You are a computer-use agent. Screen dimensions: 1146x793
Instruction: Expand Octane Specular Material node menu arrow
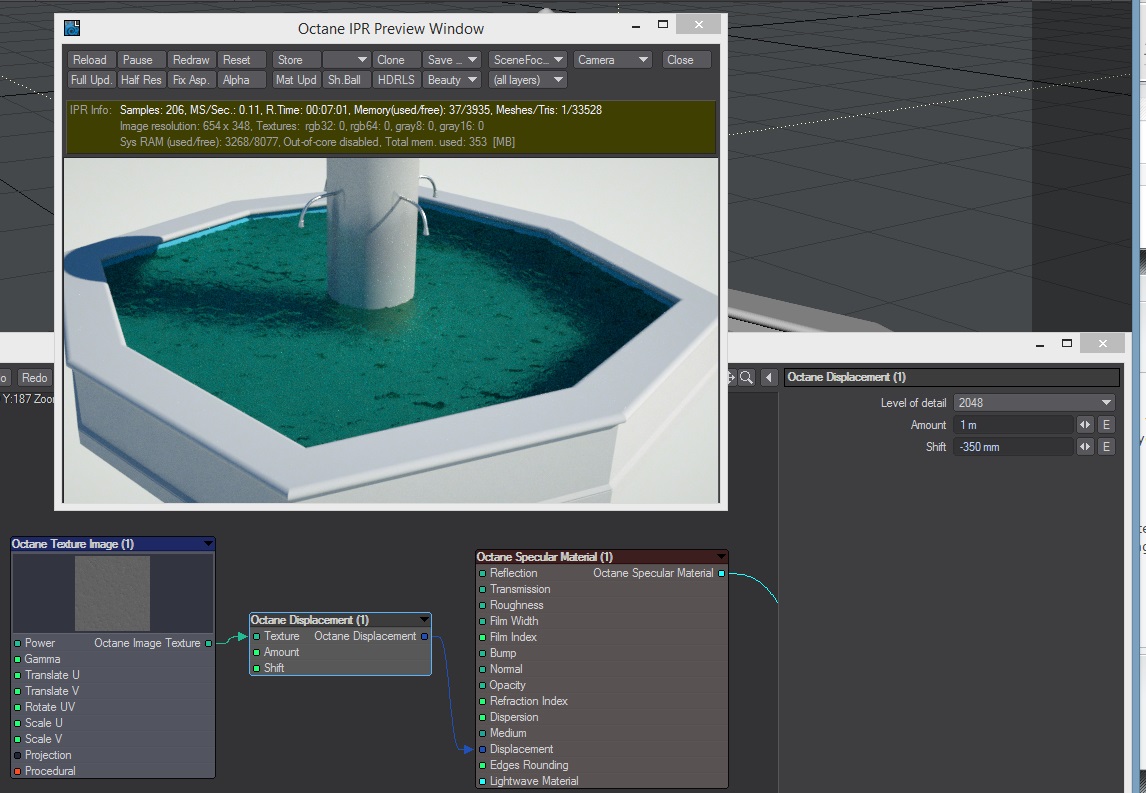(x=721, y=557)
